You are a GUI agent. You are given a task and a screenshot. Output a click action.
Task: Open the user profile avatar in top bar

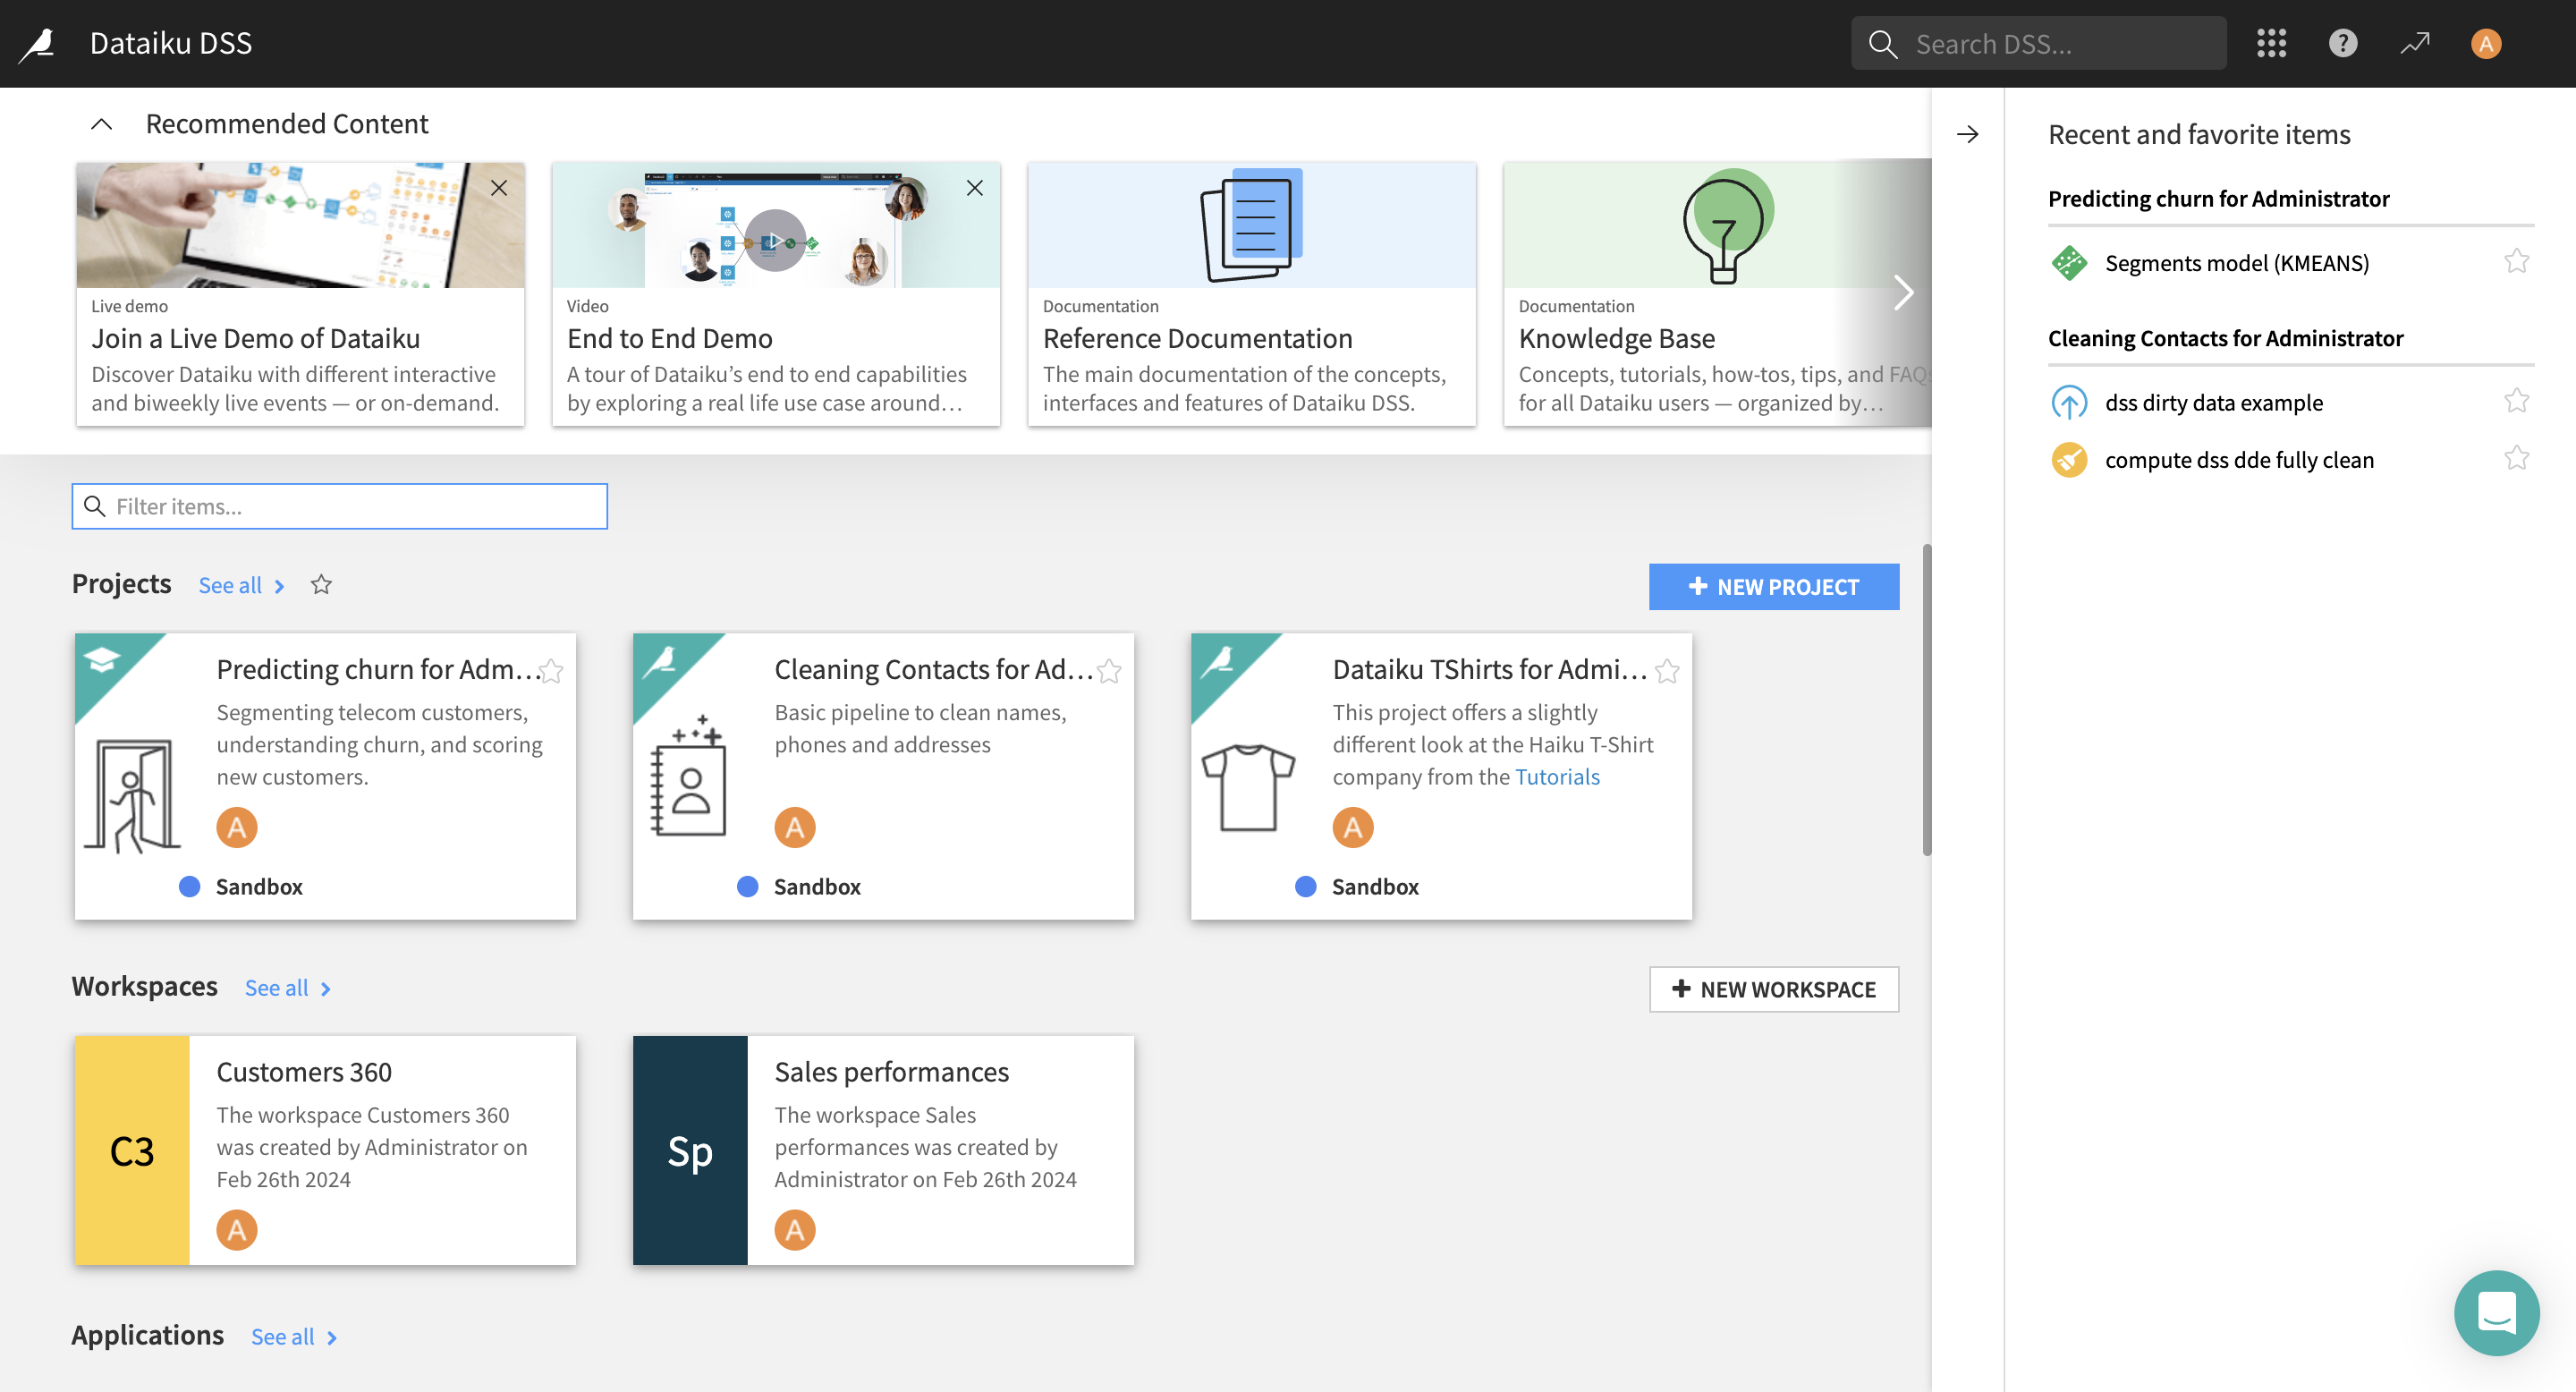click(2486, 43)
